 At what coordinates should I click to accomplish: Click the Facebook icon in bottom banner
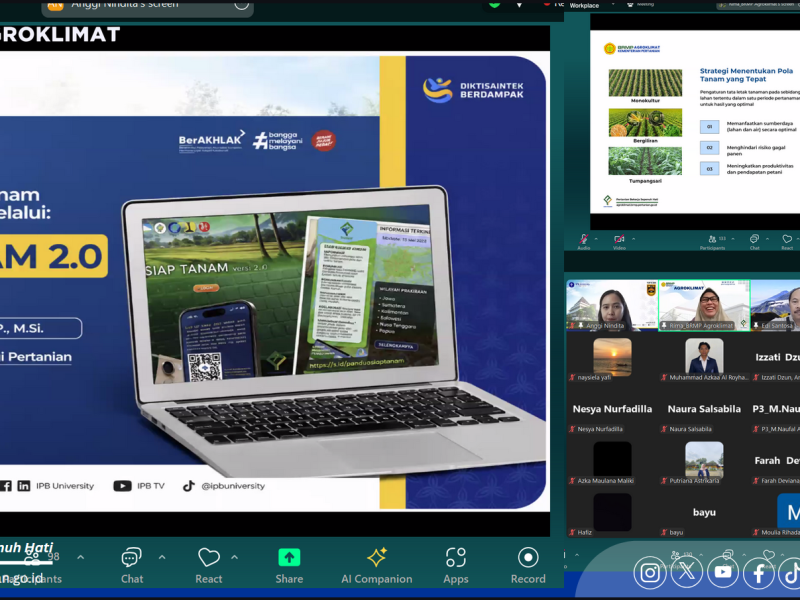coord(759,572)
